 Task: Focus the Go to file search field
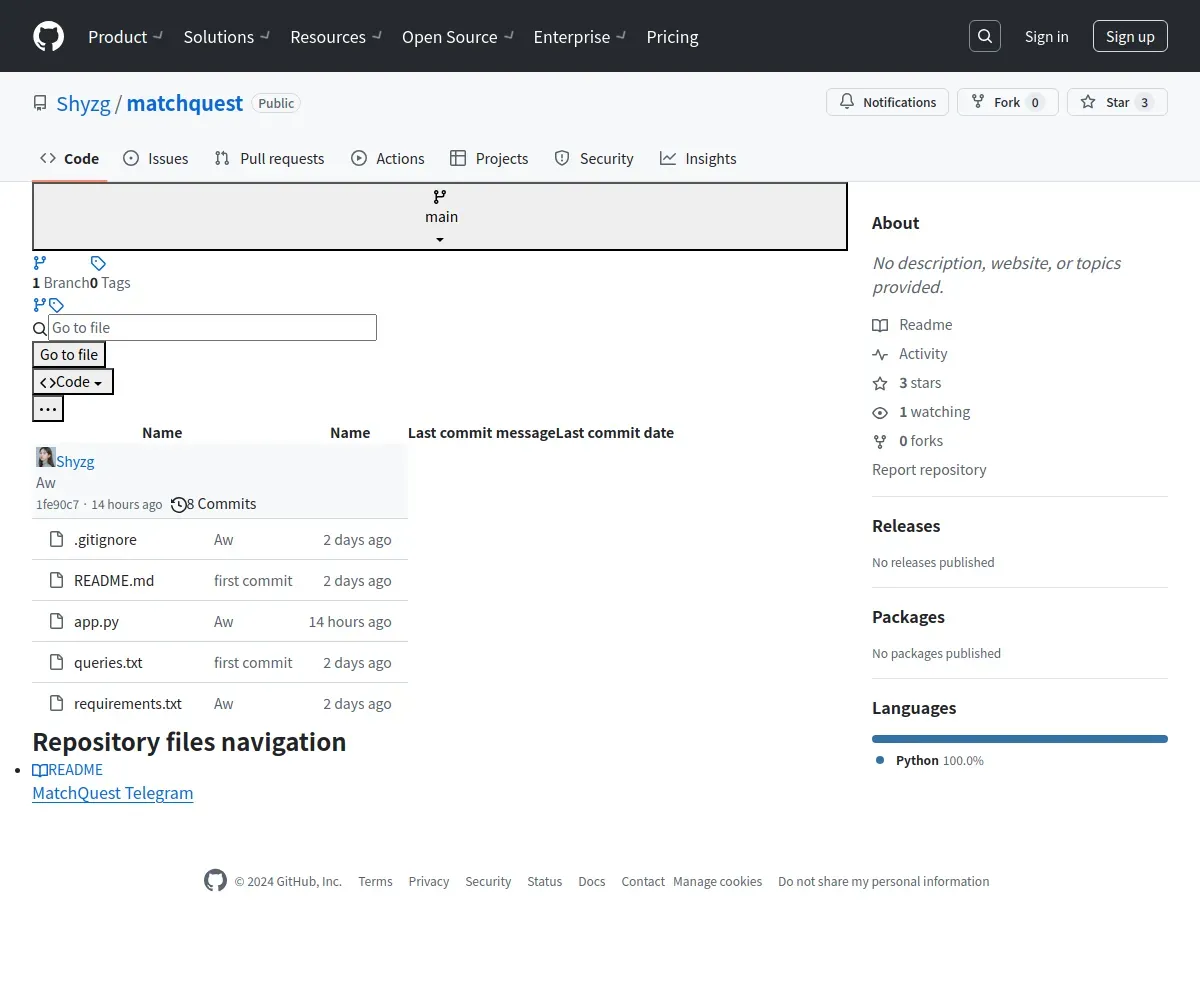(212, 327)
